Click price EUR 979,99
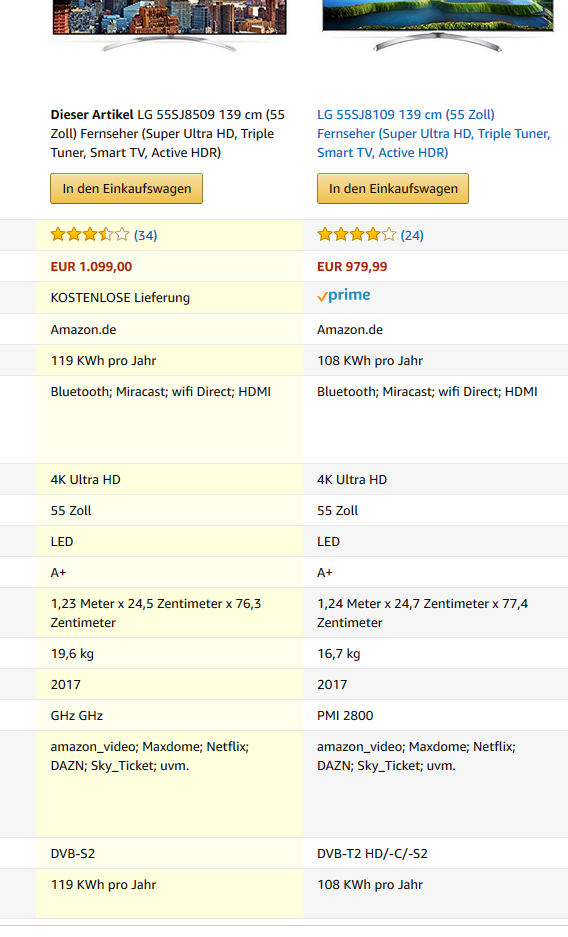 click(x=352, y=267)
